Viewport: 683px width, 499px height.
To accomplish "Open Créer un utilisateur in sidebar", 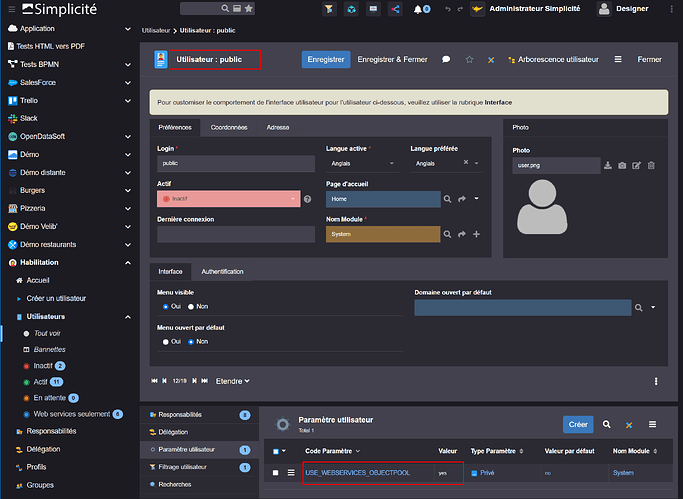I will 57,299.
